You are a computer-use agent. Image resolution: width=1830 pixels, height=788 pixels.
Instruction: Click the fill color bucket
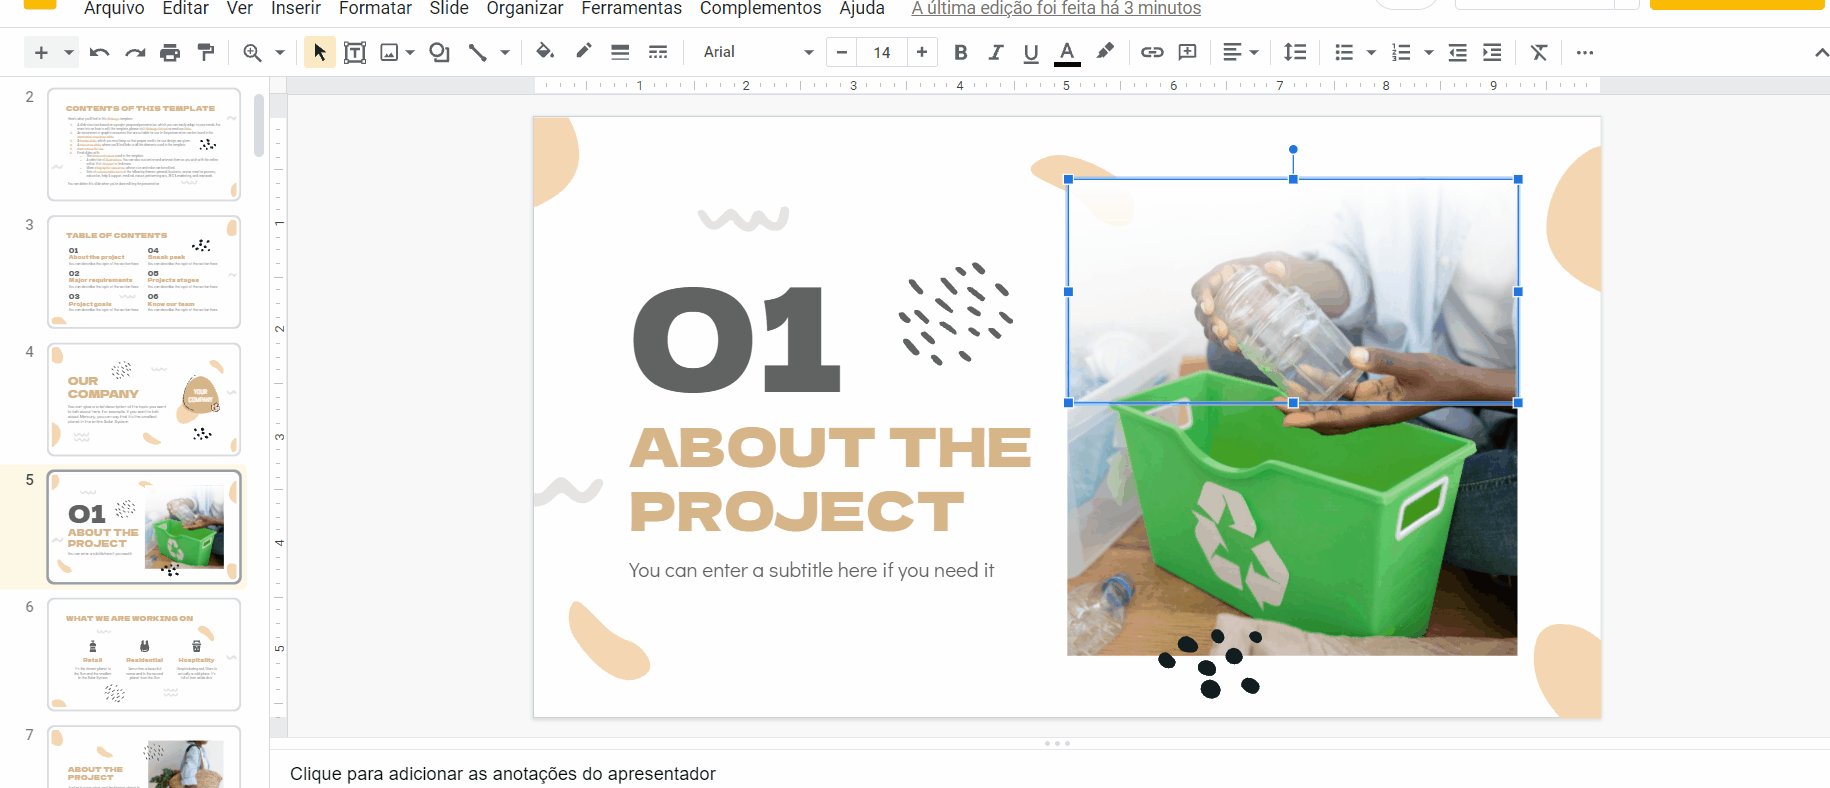[545, 51]
